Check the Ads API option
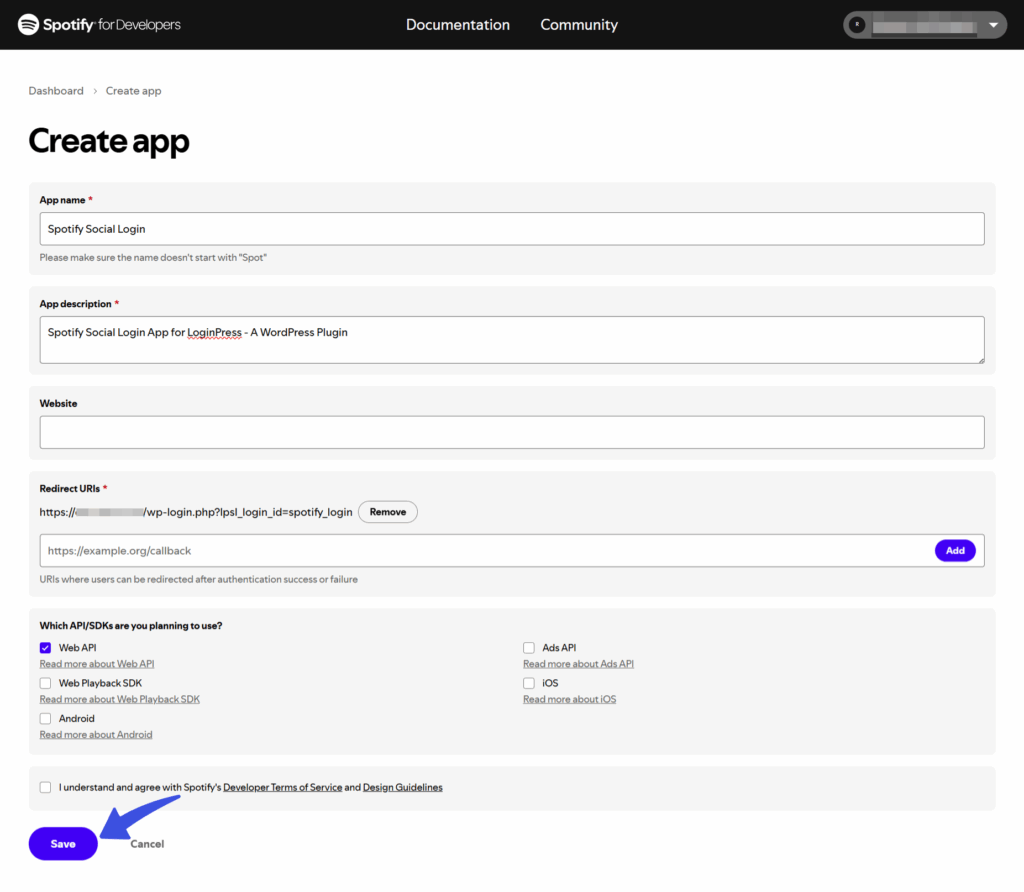The height and width of the screenshot is (892, 1024). 529,648
